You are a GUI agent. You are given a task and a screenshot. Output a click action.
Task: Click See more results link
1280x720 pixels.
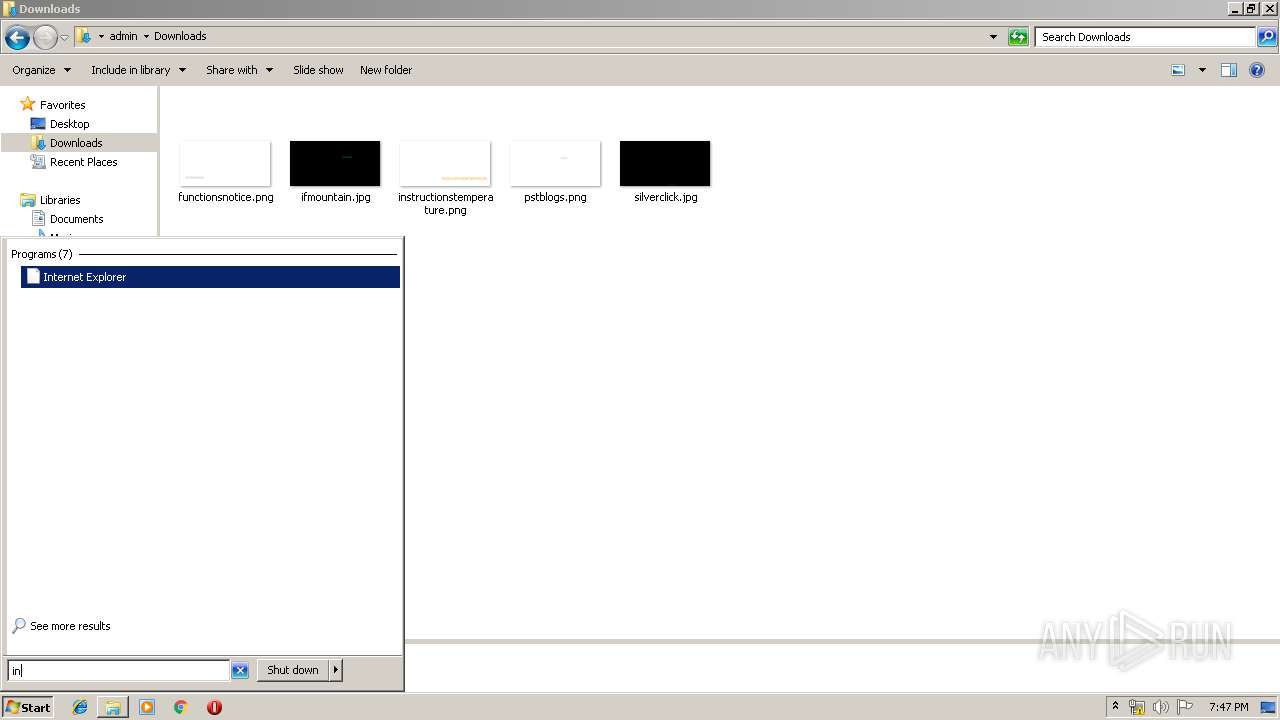point(70,626)
